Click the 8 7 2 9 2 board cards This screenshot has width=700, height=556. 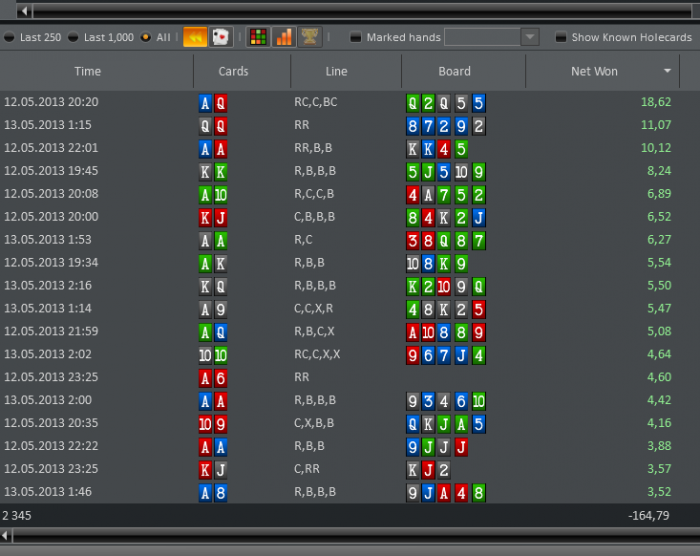tap(446, 126)
